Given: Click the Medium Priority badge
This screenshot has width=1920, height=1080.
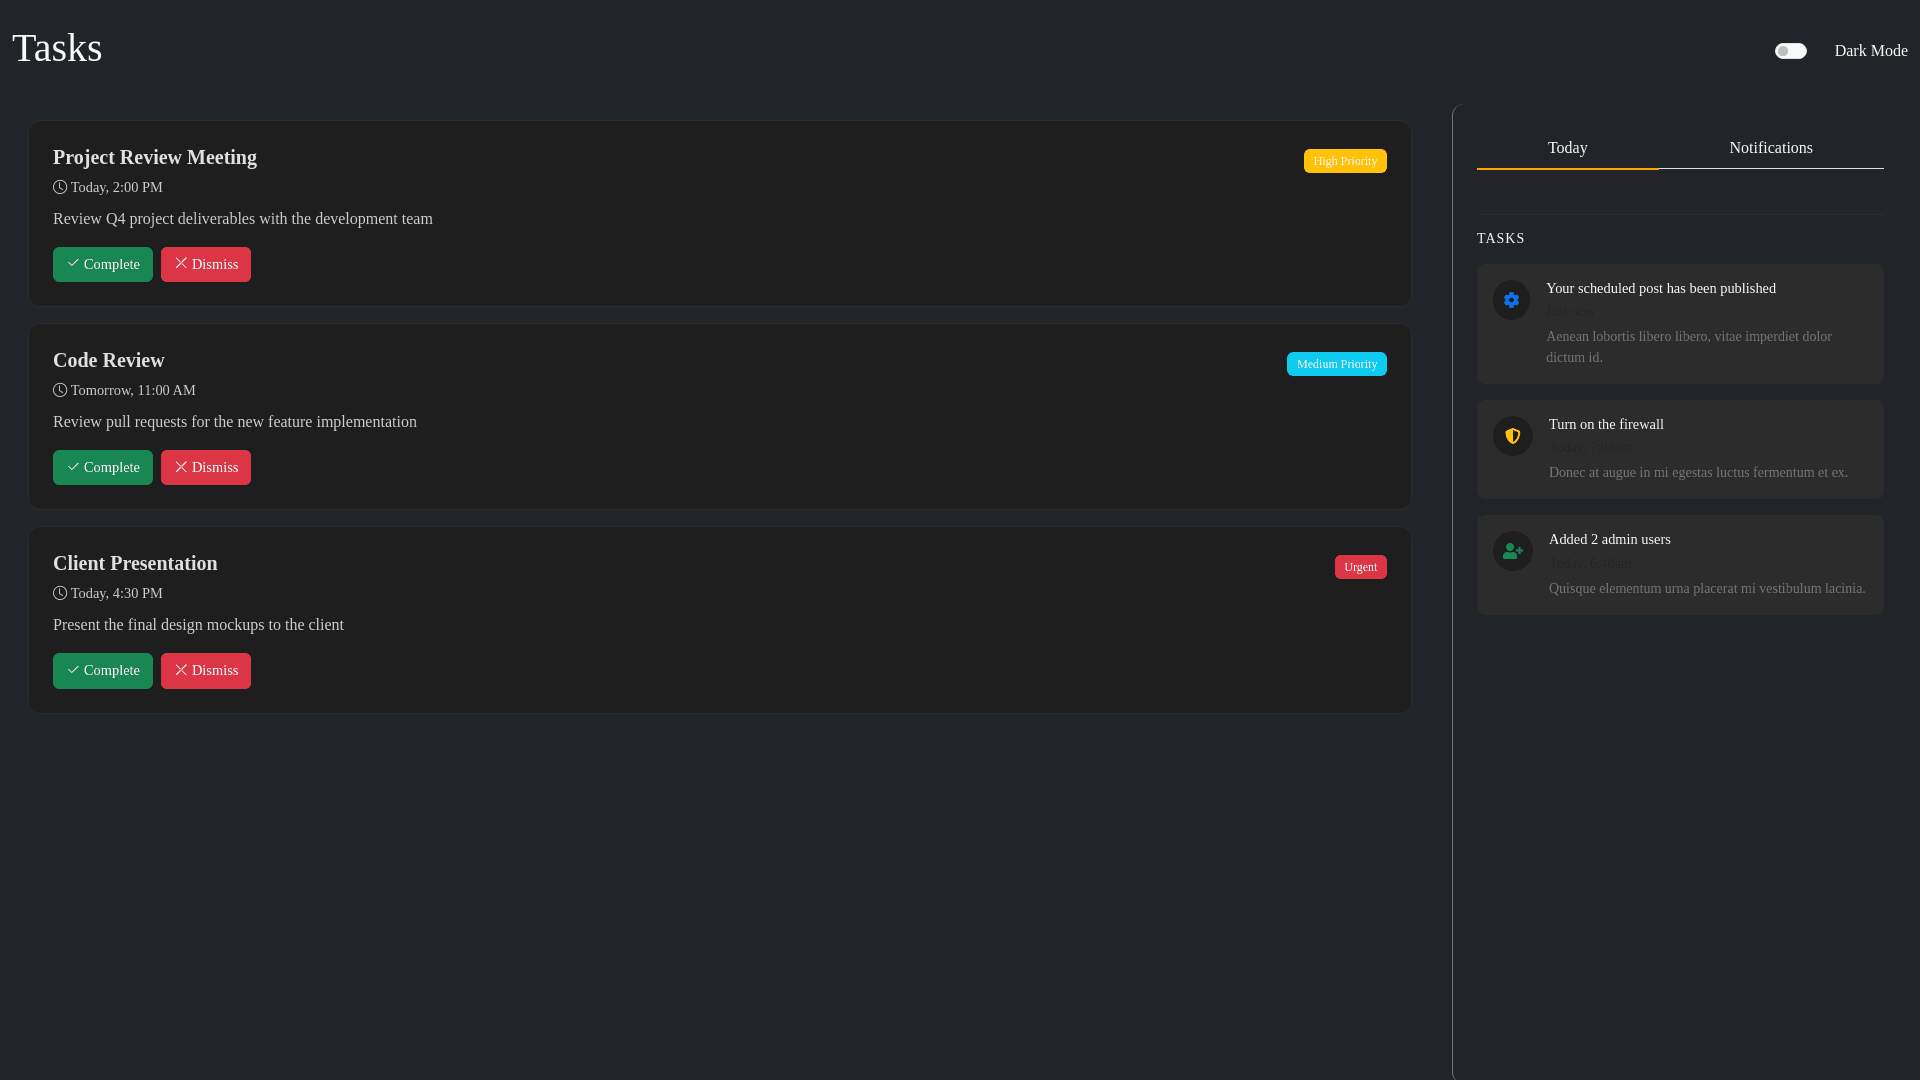Looking at the screenshot, I should (1336, 364).
